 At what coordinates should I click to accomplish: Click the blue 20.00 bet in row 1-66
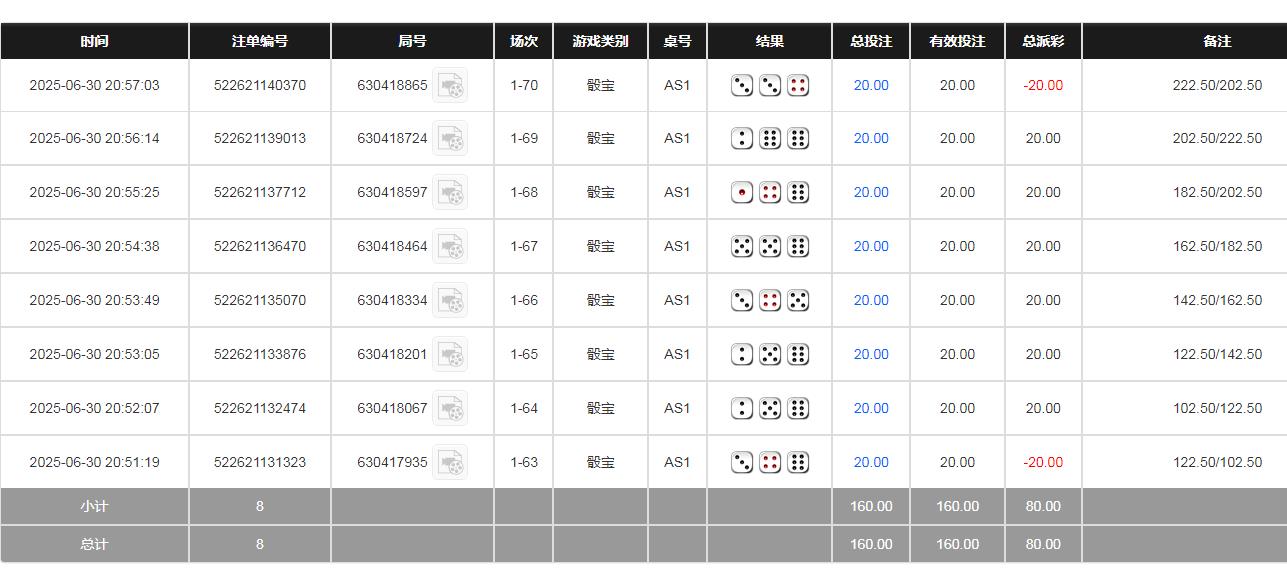click(x=871, y=301)
